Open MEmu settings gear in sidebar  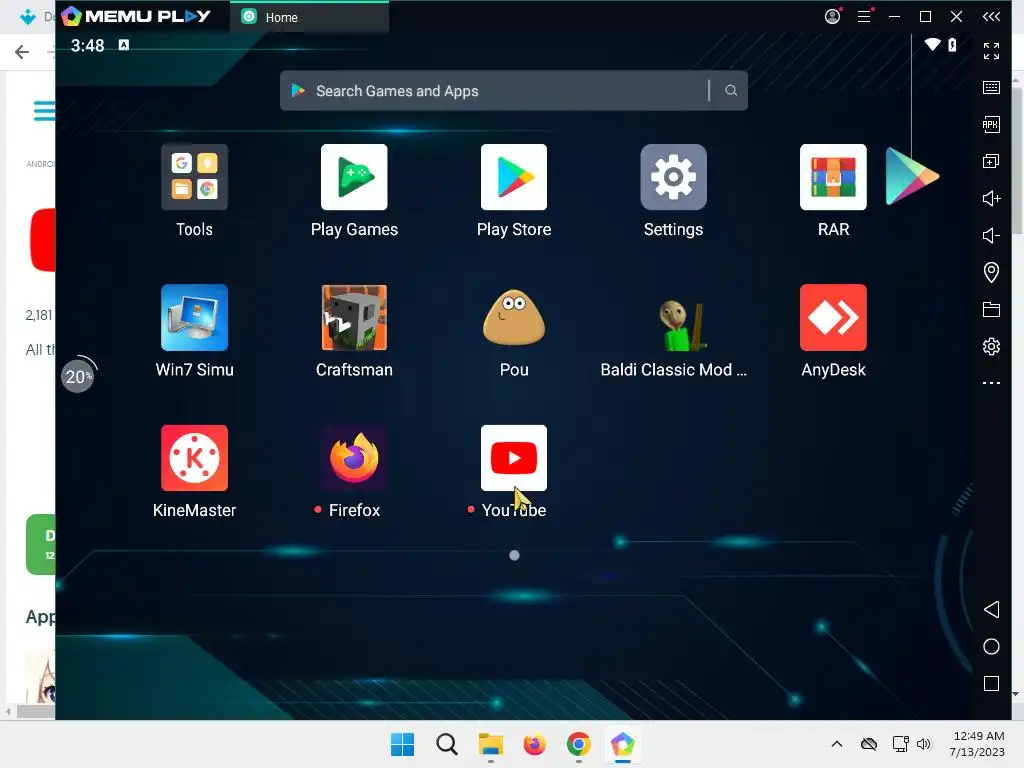coord(991,346)
